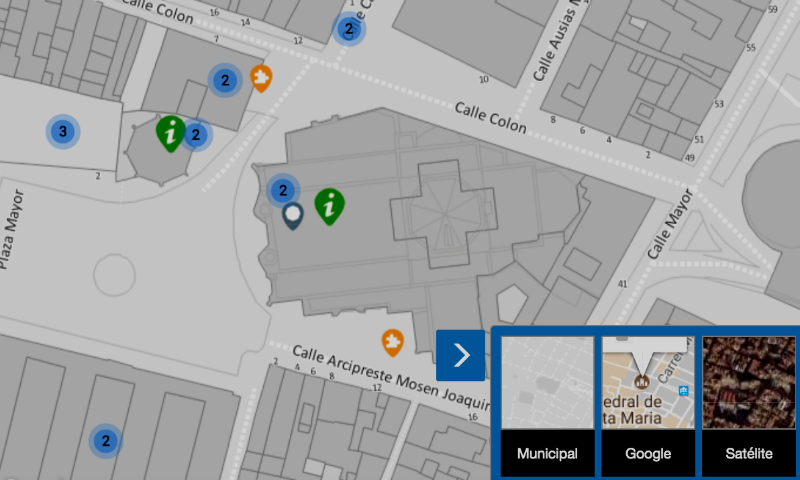Click the Google label in the layer switcher
This screenshot has width=800, height=480.
click(647, 454)
